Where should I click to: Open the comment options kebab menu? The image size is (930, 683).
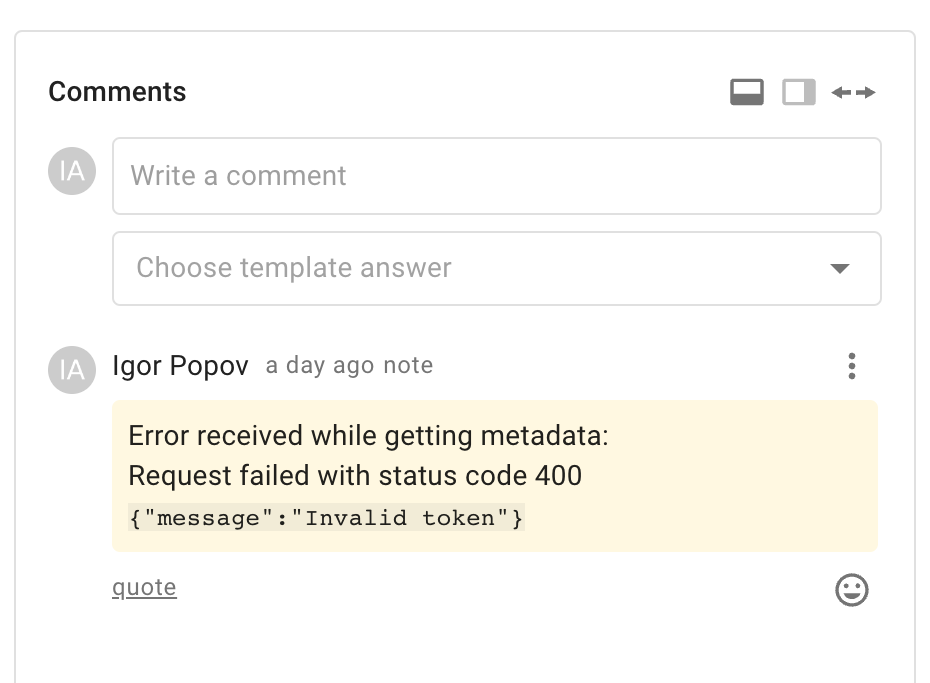852,366
